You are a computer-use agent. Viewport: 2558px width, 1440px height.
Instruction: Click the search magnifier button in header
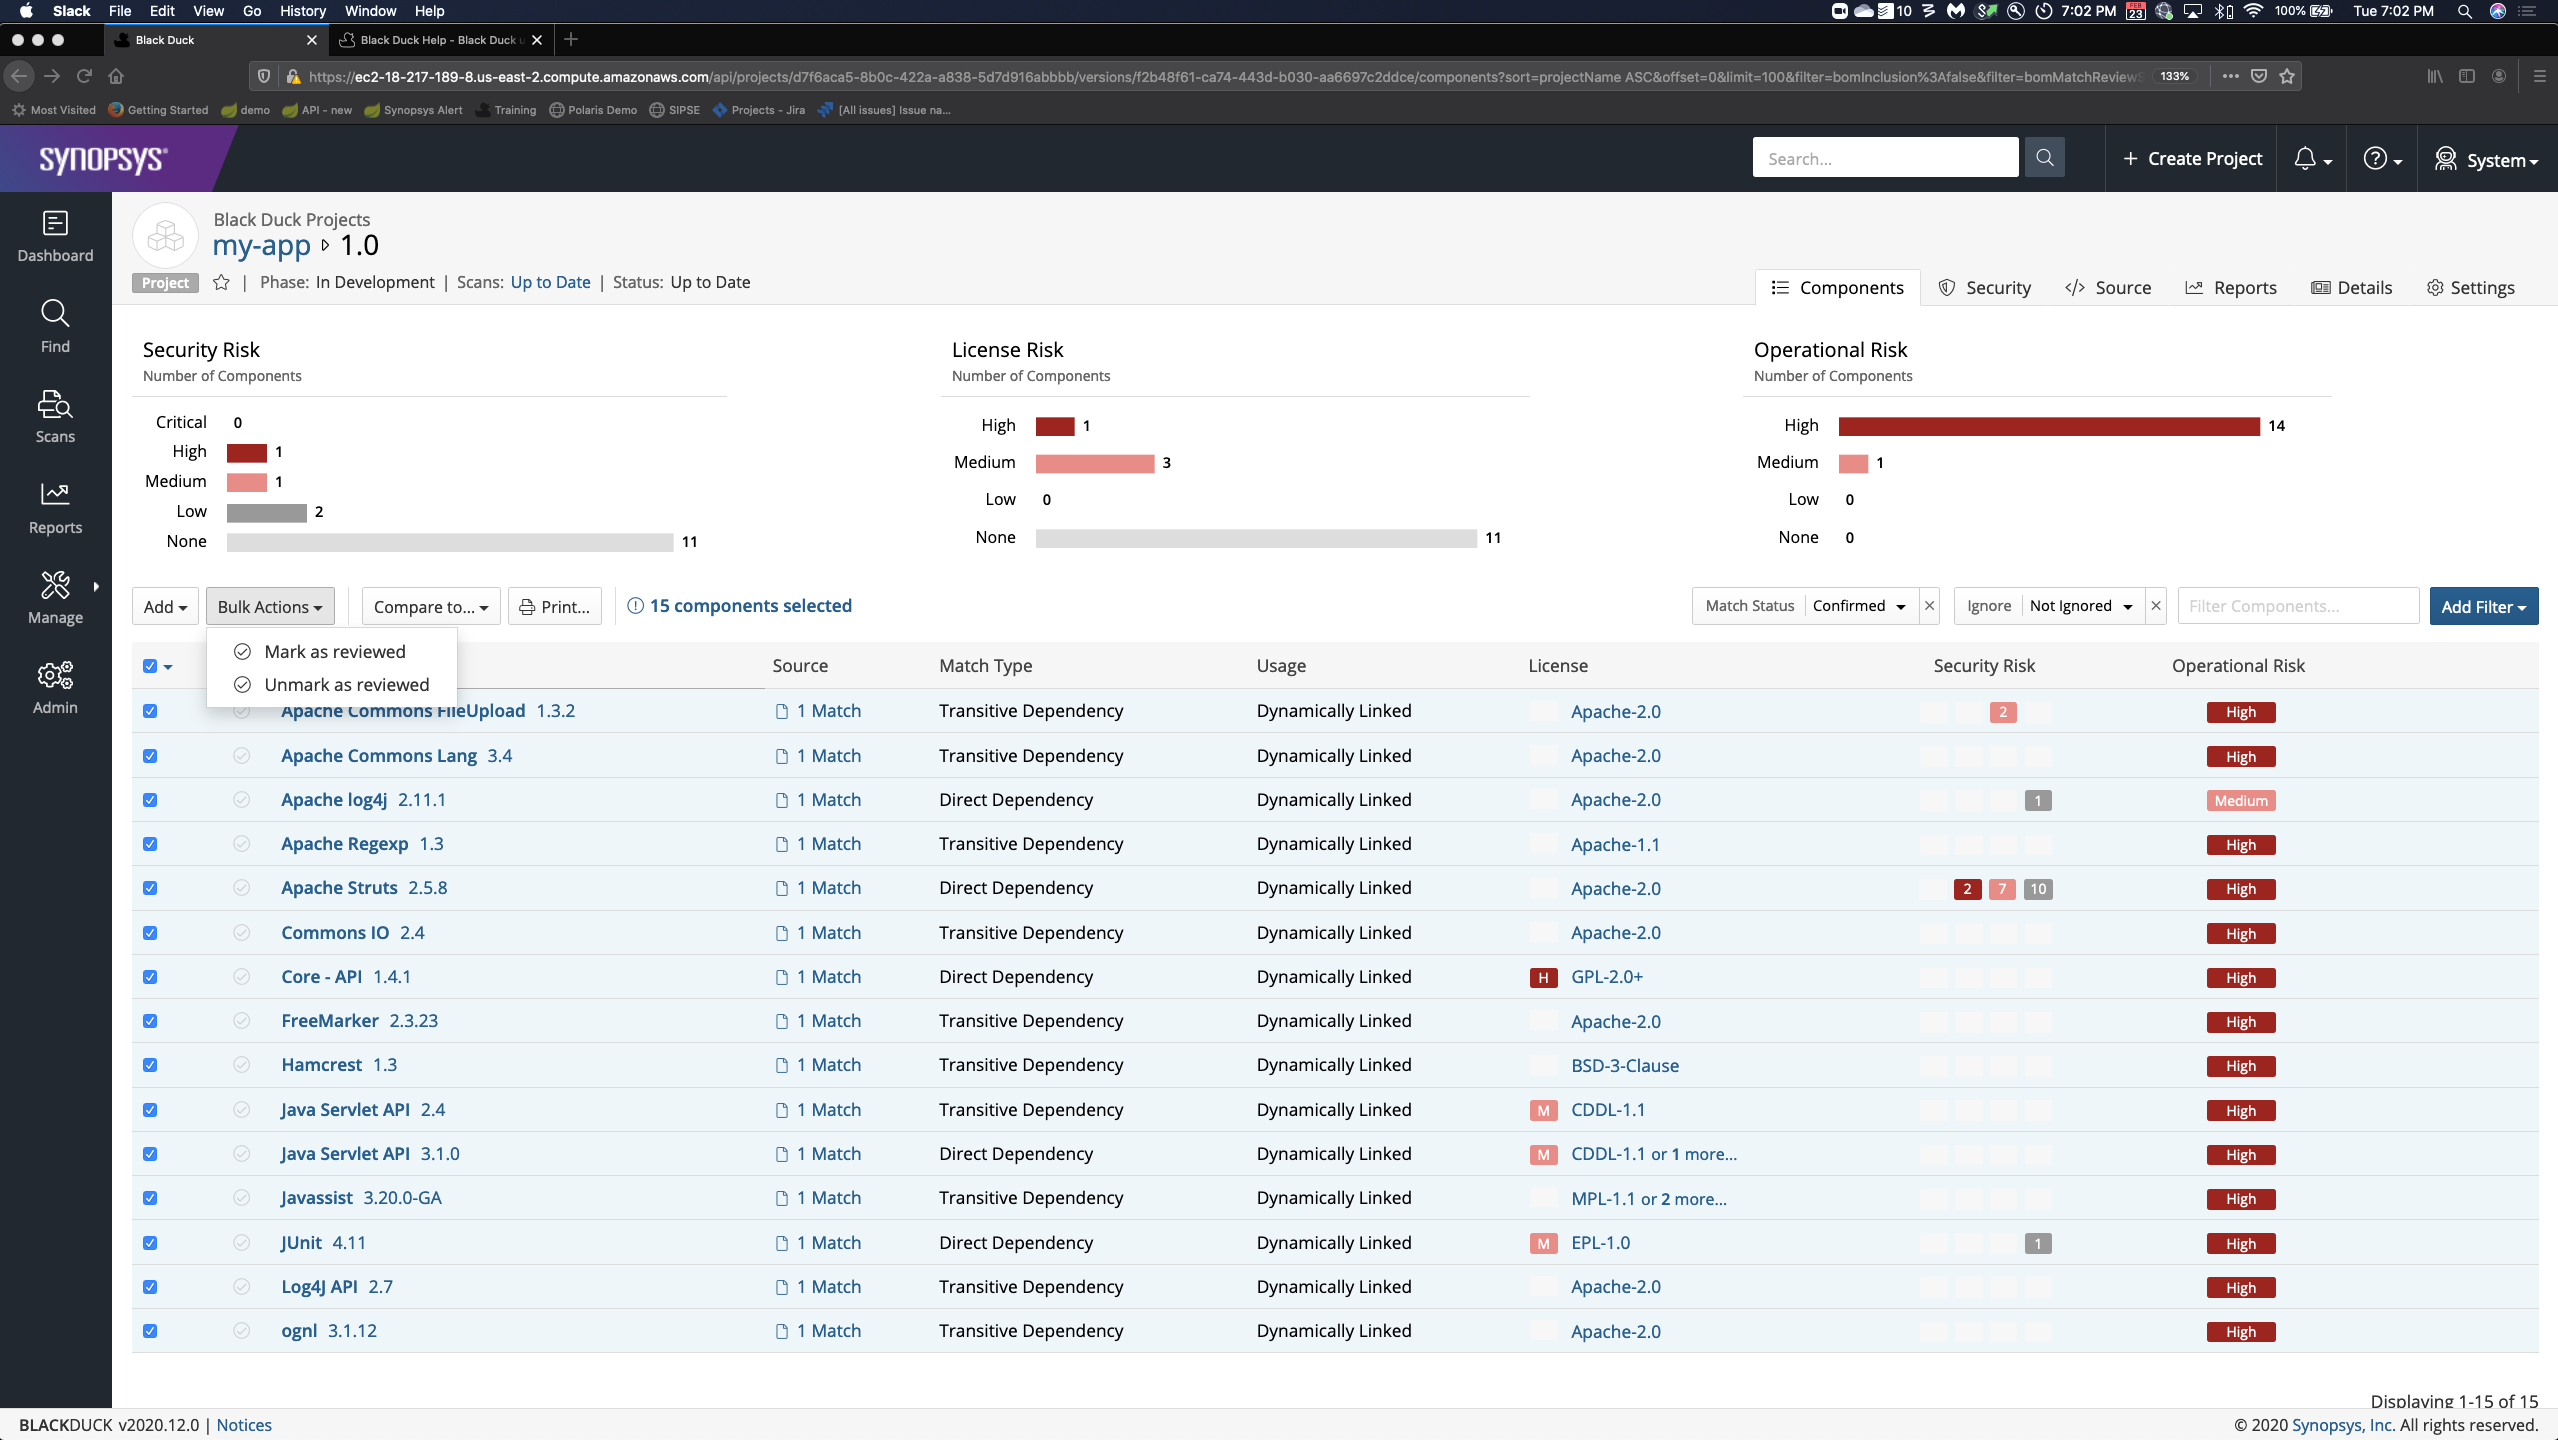pos(2044,158)
